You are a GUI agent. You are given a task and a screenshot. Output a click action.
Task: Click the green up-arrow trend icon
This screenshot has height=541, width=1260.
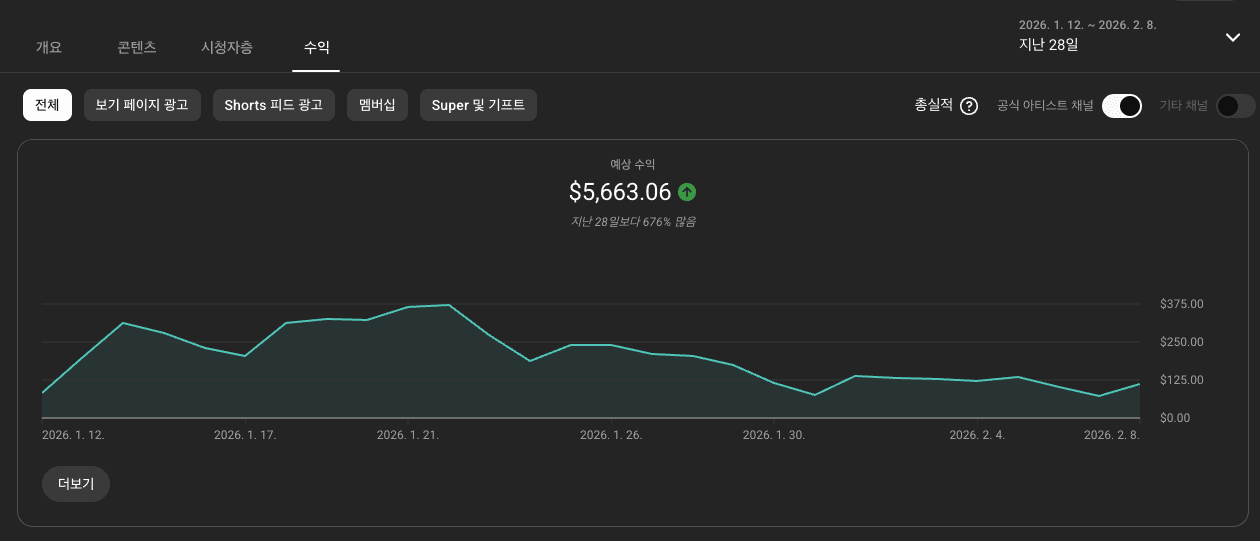687,191
